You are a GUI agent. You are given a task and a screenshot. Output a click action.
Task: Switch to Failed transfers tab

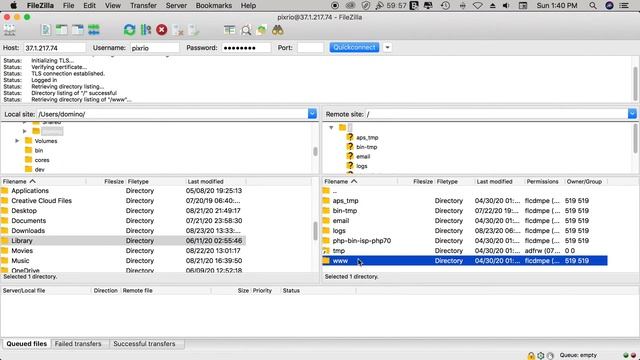pos(78,344)
